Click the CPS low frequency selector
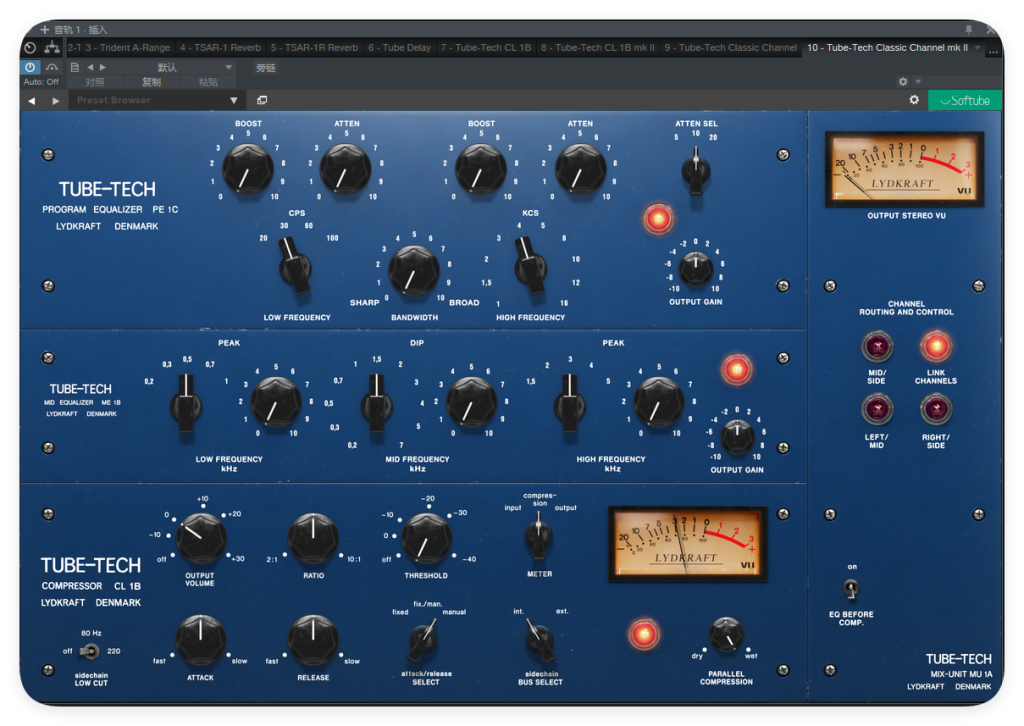Screen dimensions: 1024x726 click(295, 266)
